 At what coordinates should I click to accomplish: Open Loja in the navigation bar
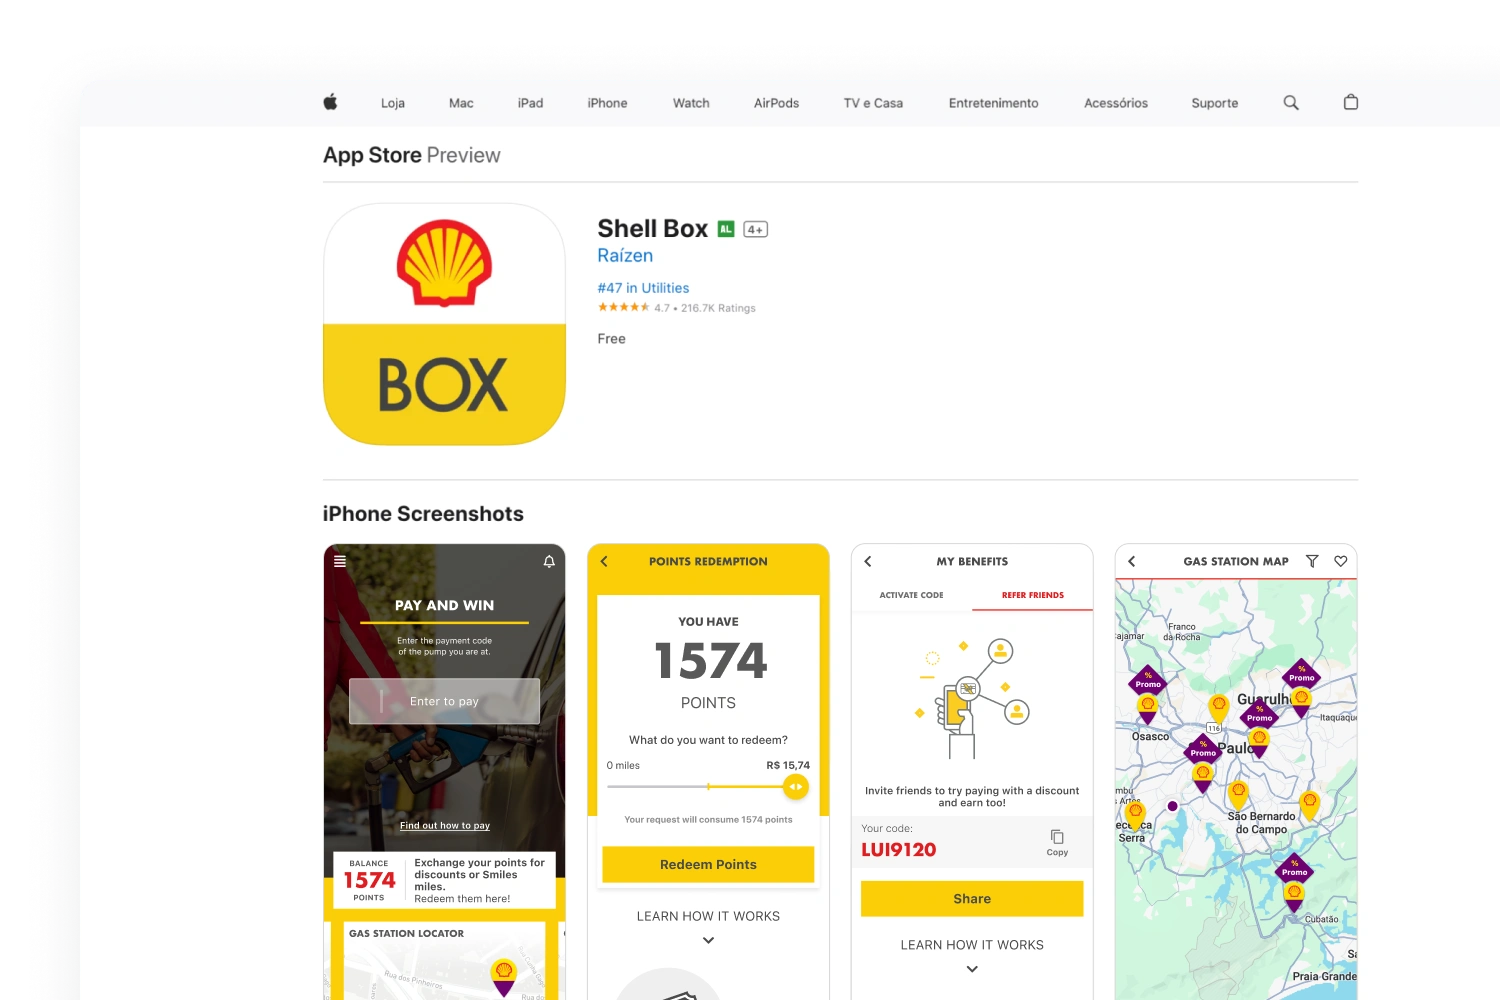tap(393, 103)
